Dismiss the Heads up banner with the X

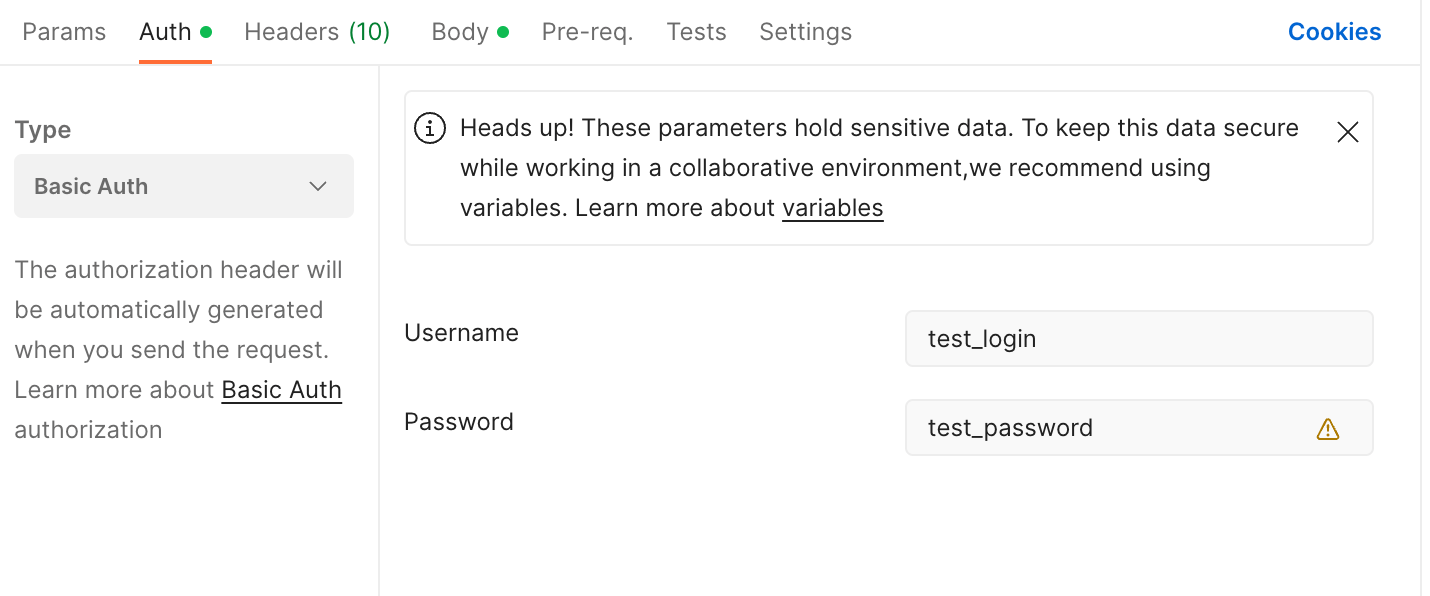1347,132
